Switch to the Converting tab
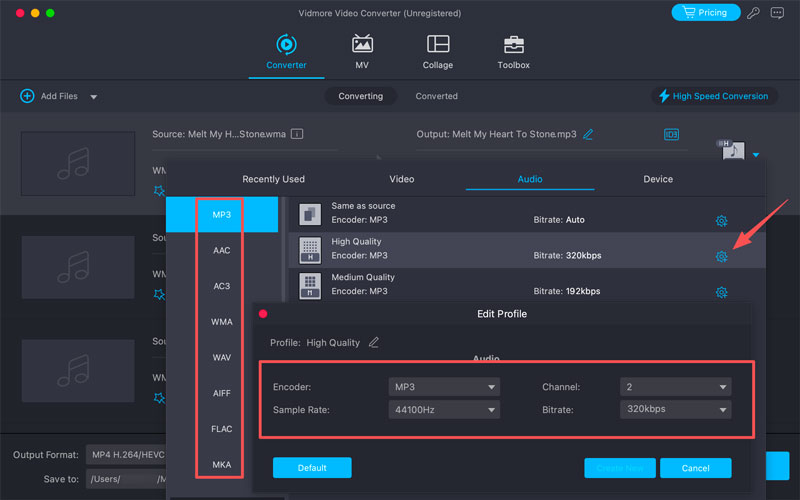 (x=360, y=96)
